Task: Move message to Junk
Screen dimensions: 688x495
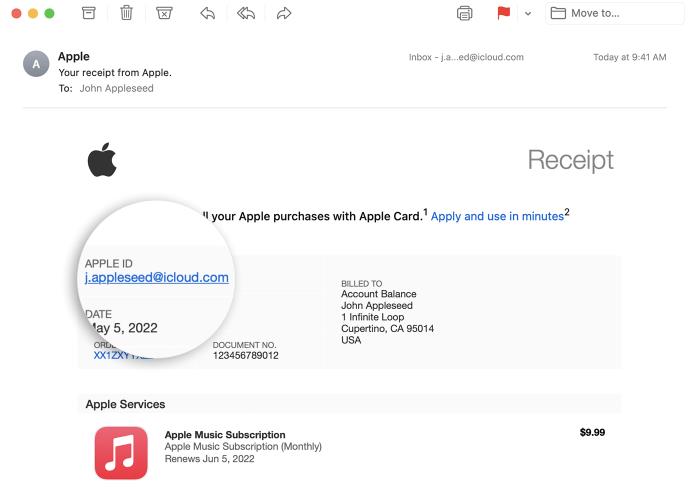Action: coord(164,13)
